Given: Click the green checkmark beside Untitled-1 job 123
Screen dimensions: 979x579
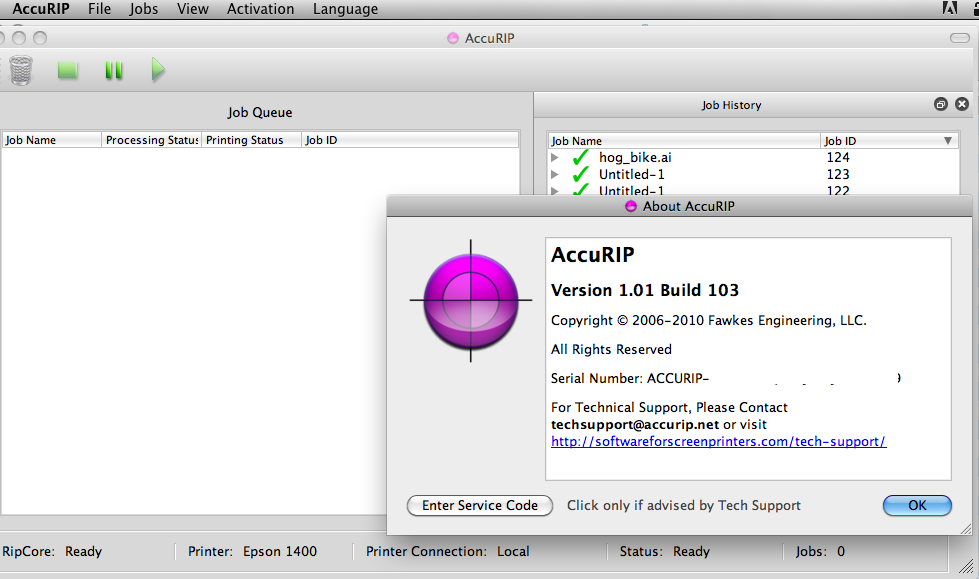Looking at the screenshot, I should pos(581,174).
